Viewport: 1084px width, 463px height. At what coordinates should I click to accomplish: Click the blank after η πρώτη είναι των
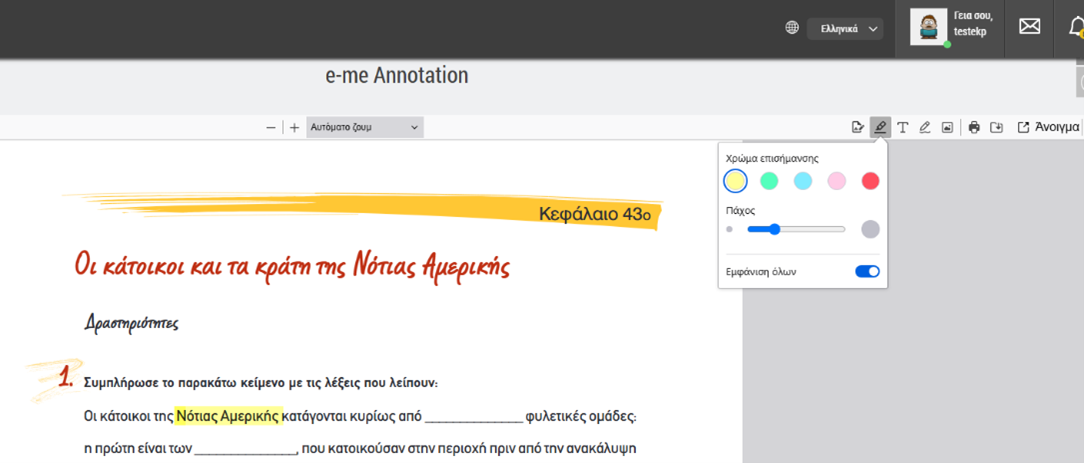point(245,448)
